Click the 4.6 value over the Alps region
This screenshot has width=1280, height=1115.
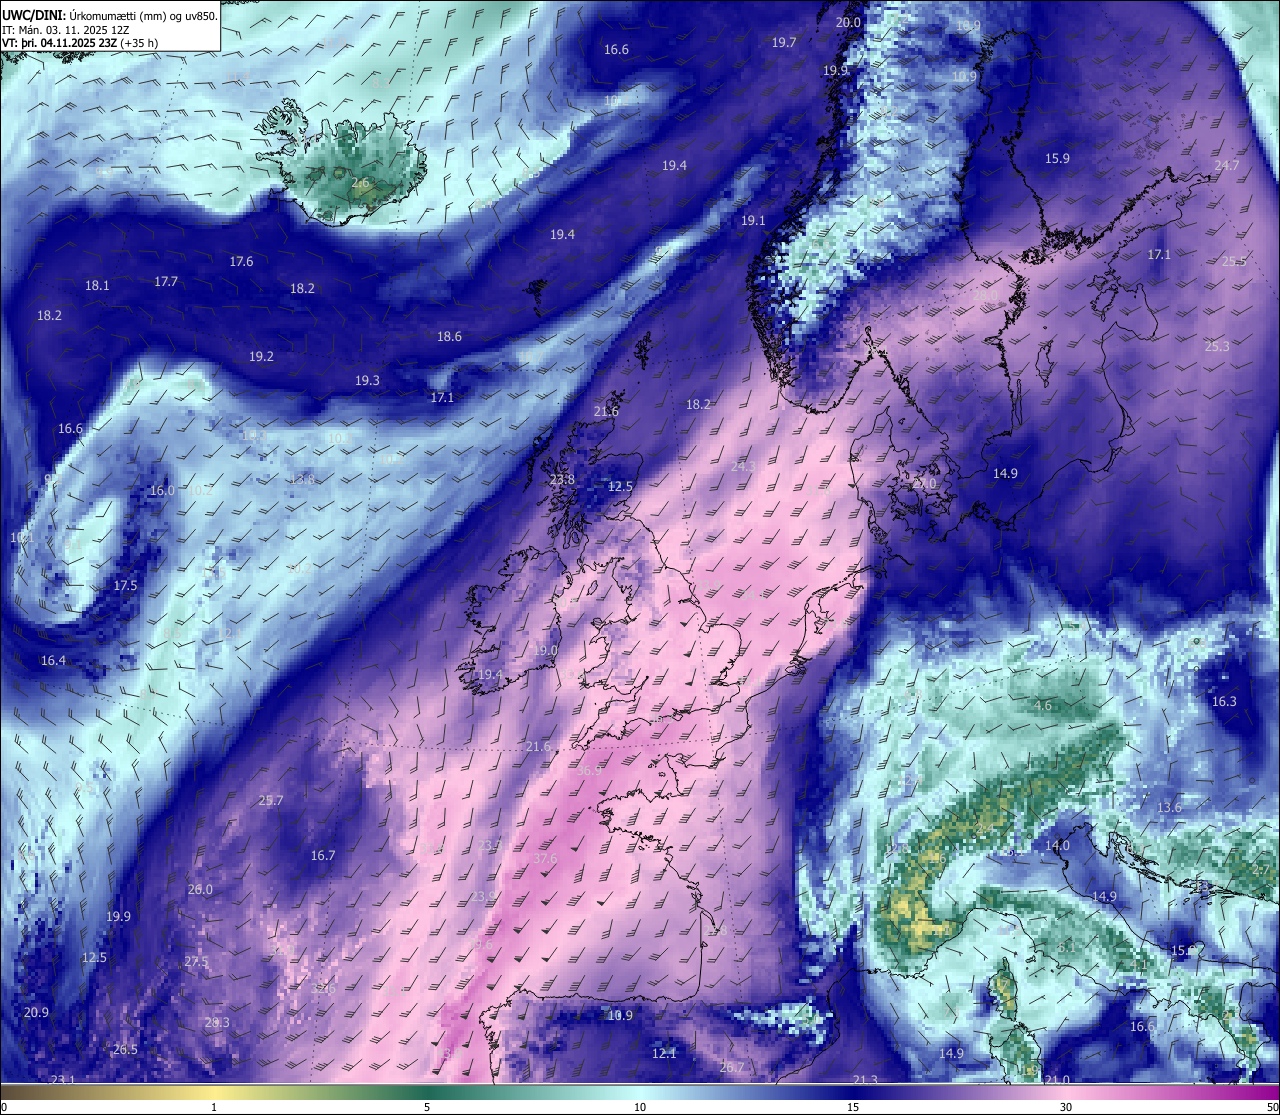point(1043,705)
